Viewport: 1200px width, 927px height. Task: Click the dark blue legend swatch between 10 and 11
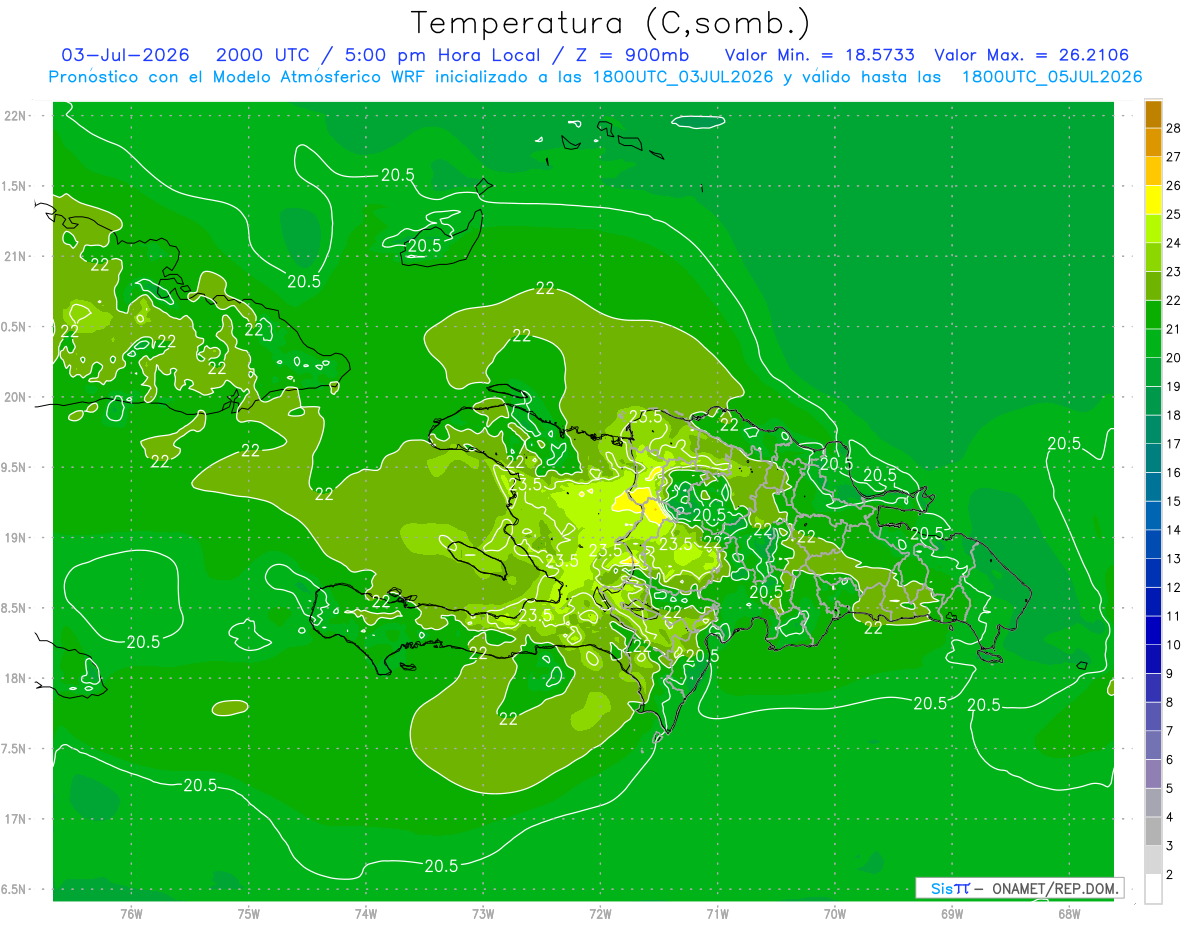[x=1153, y=630]
